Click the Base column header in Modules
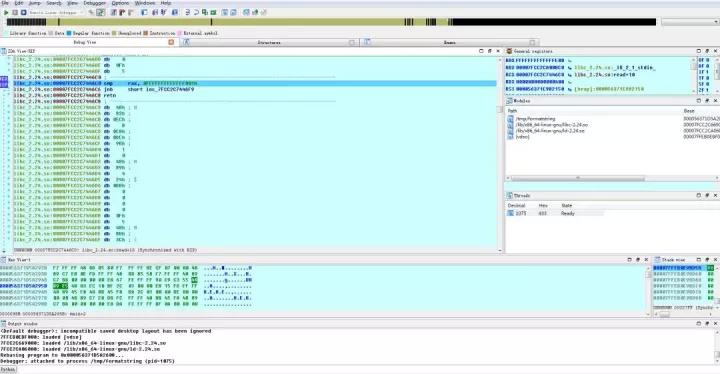 (689, 111)
